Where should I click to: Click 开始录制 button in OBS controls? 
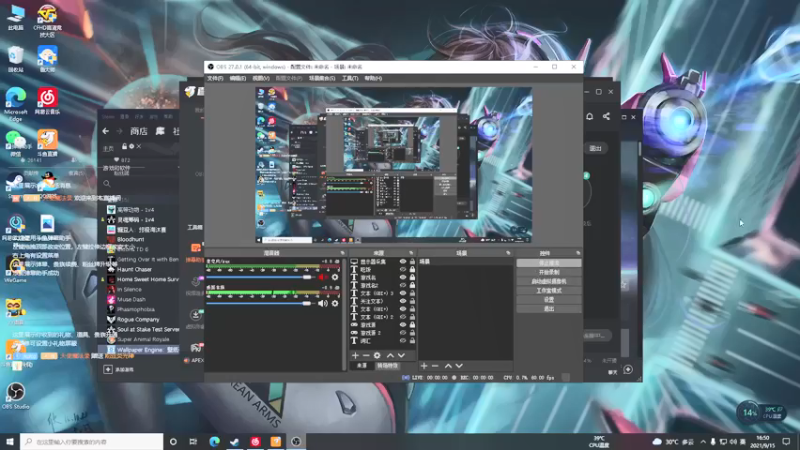coord(549,272)
